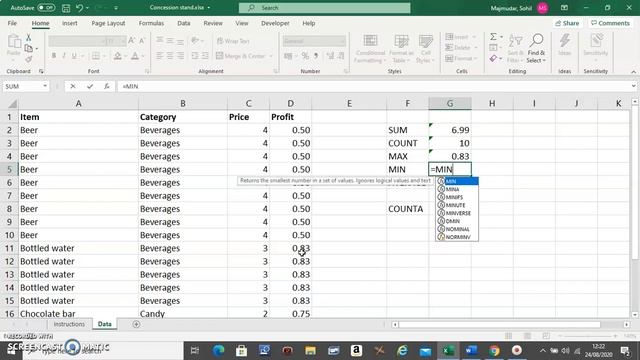Open File Explorer from taskbar

[310, 350]
